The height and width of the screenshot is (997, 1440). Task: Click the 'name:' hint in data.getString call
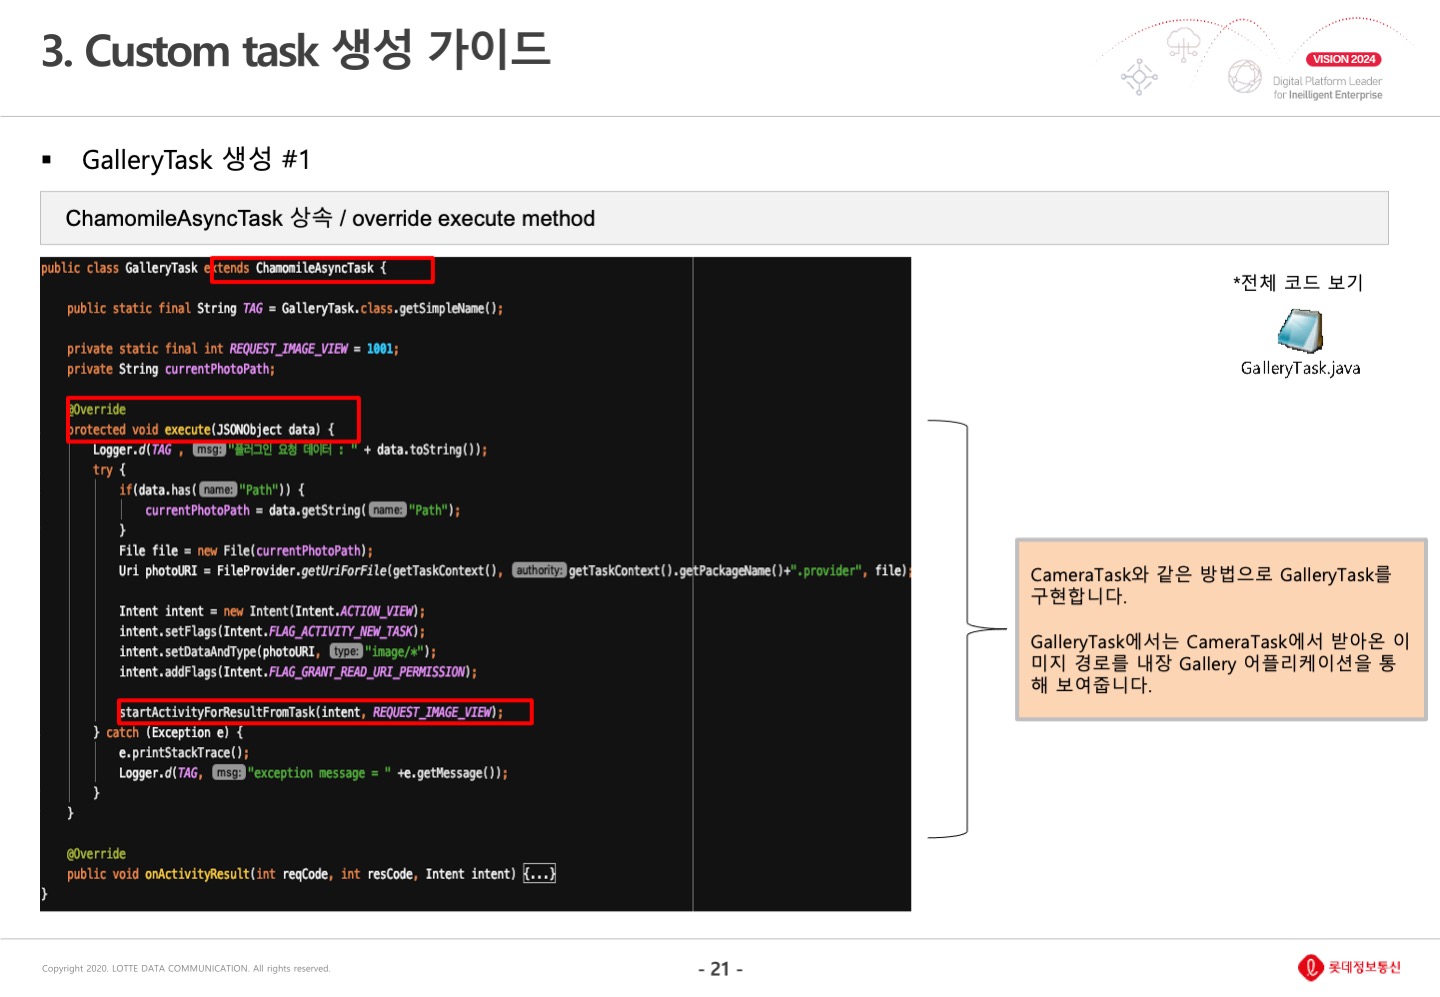click(x=388, y=510)
